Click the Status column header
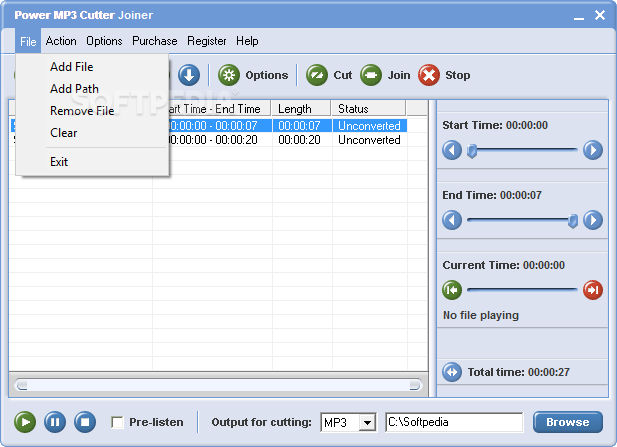The image size is (617, 447). (368, 109)
